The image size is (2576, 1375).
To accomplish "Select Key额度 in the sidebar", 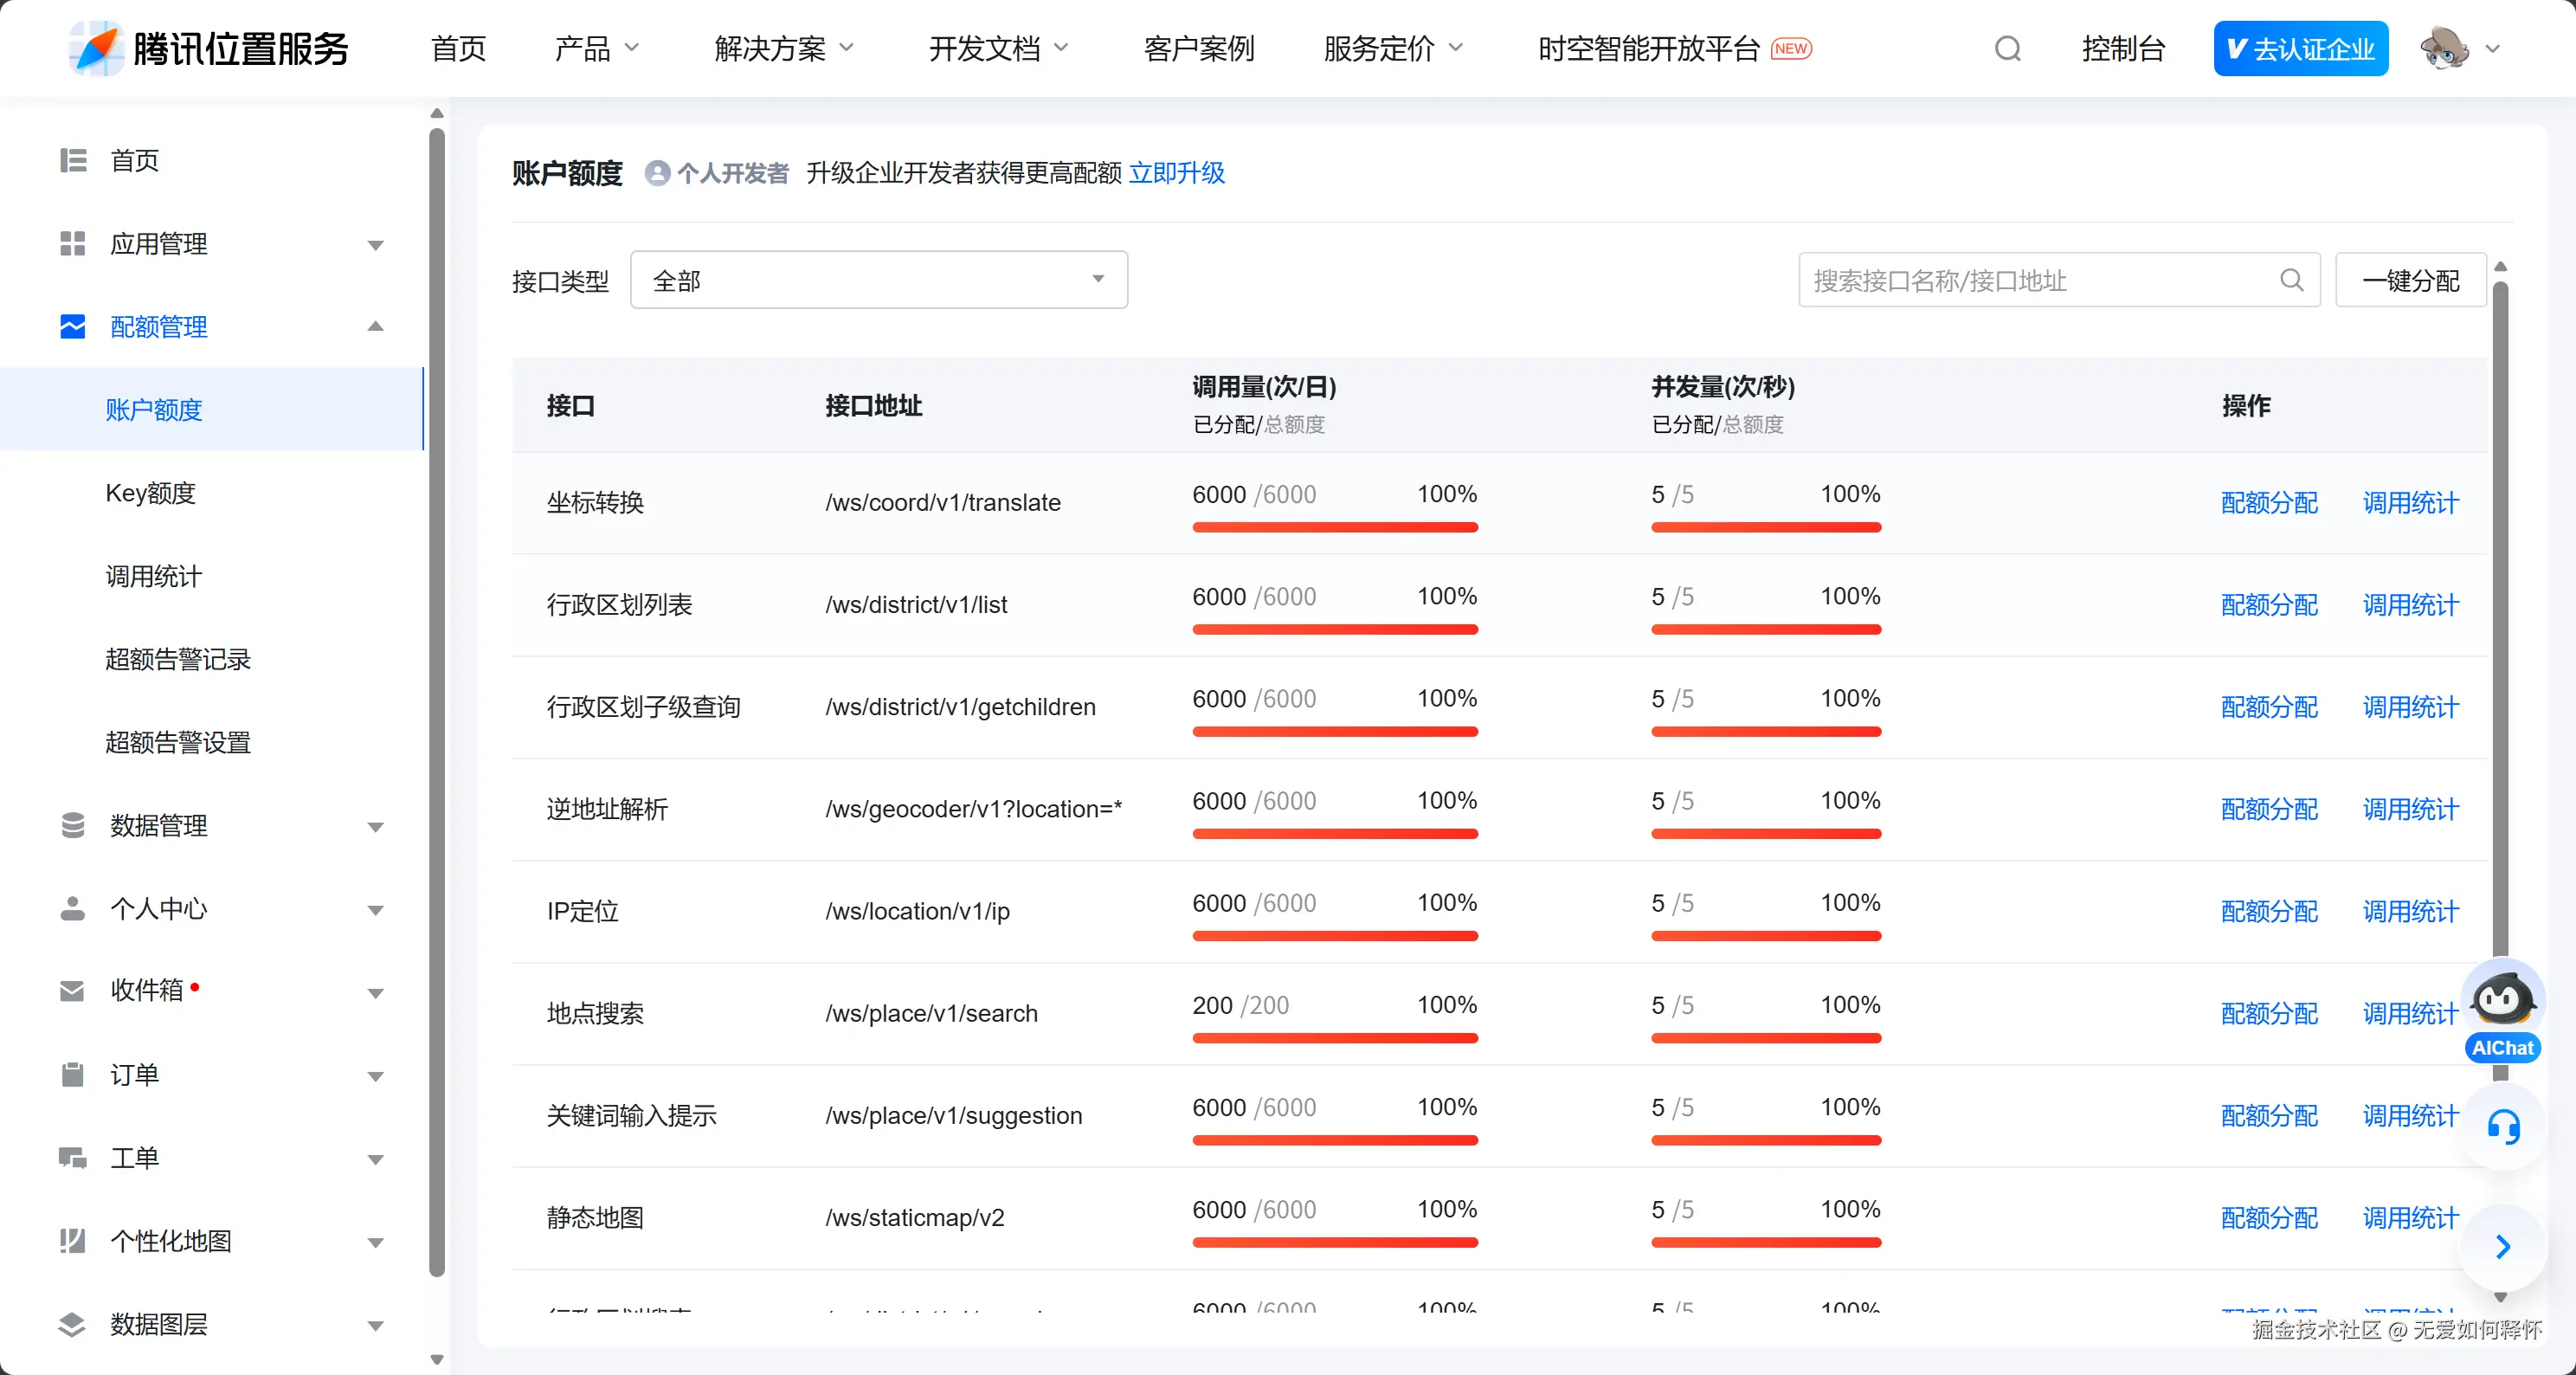I will (151, 493).
